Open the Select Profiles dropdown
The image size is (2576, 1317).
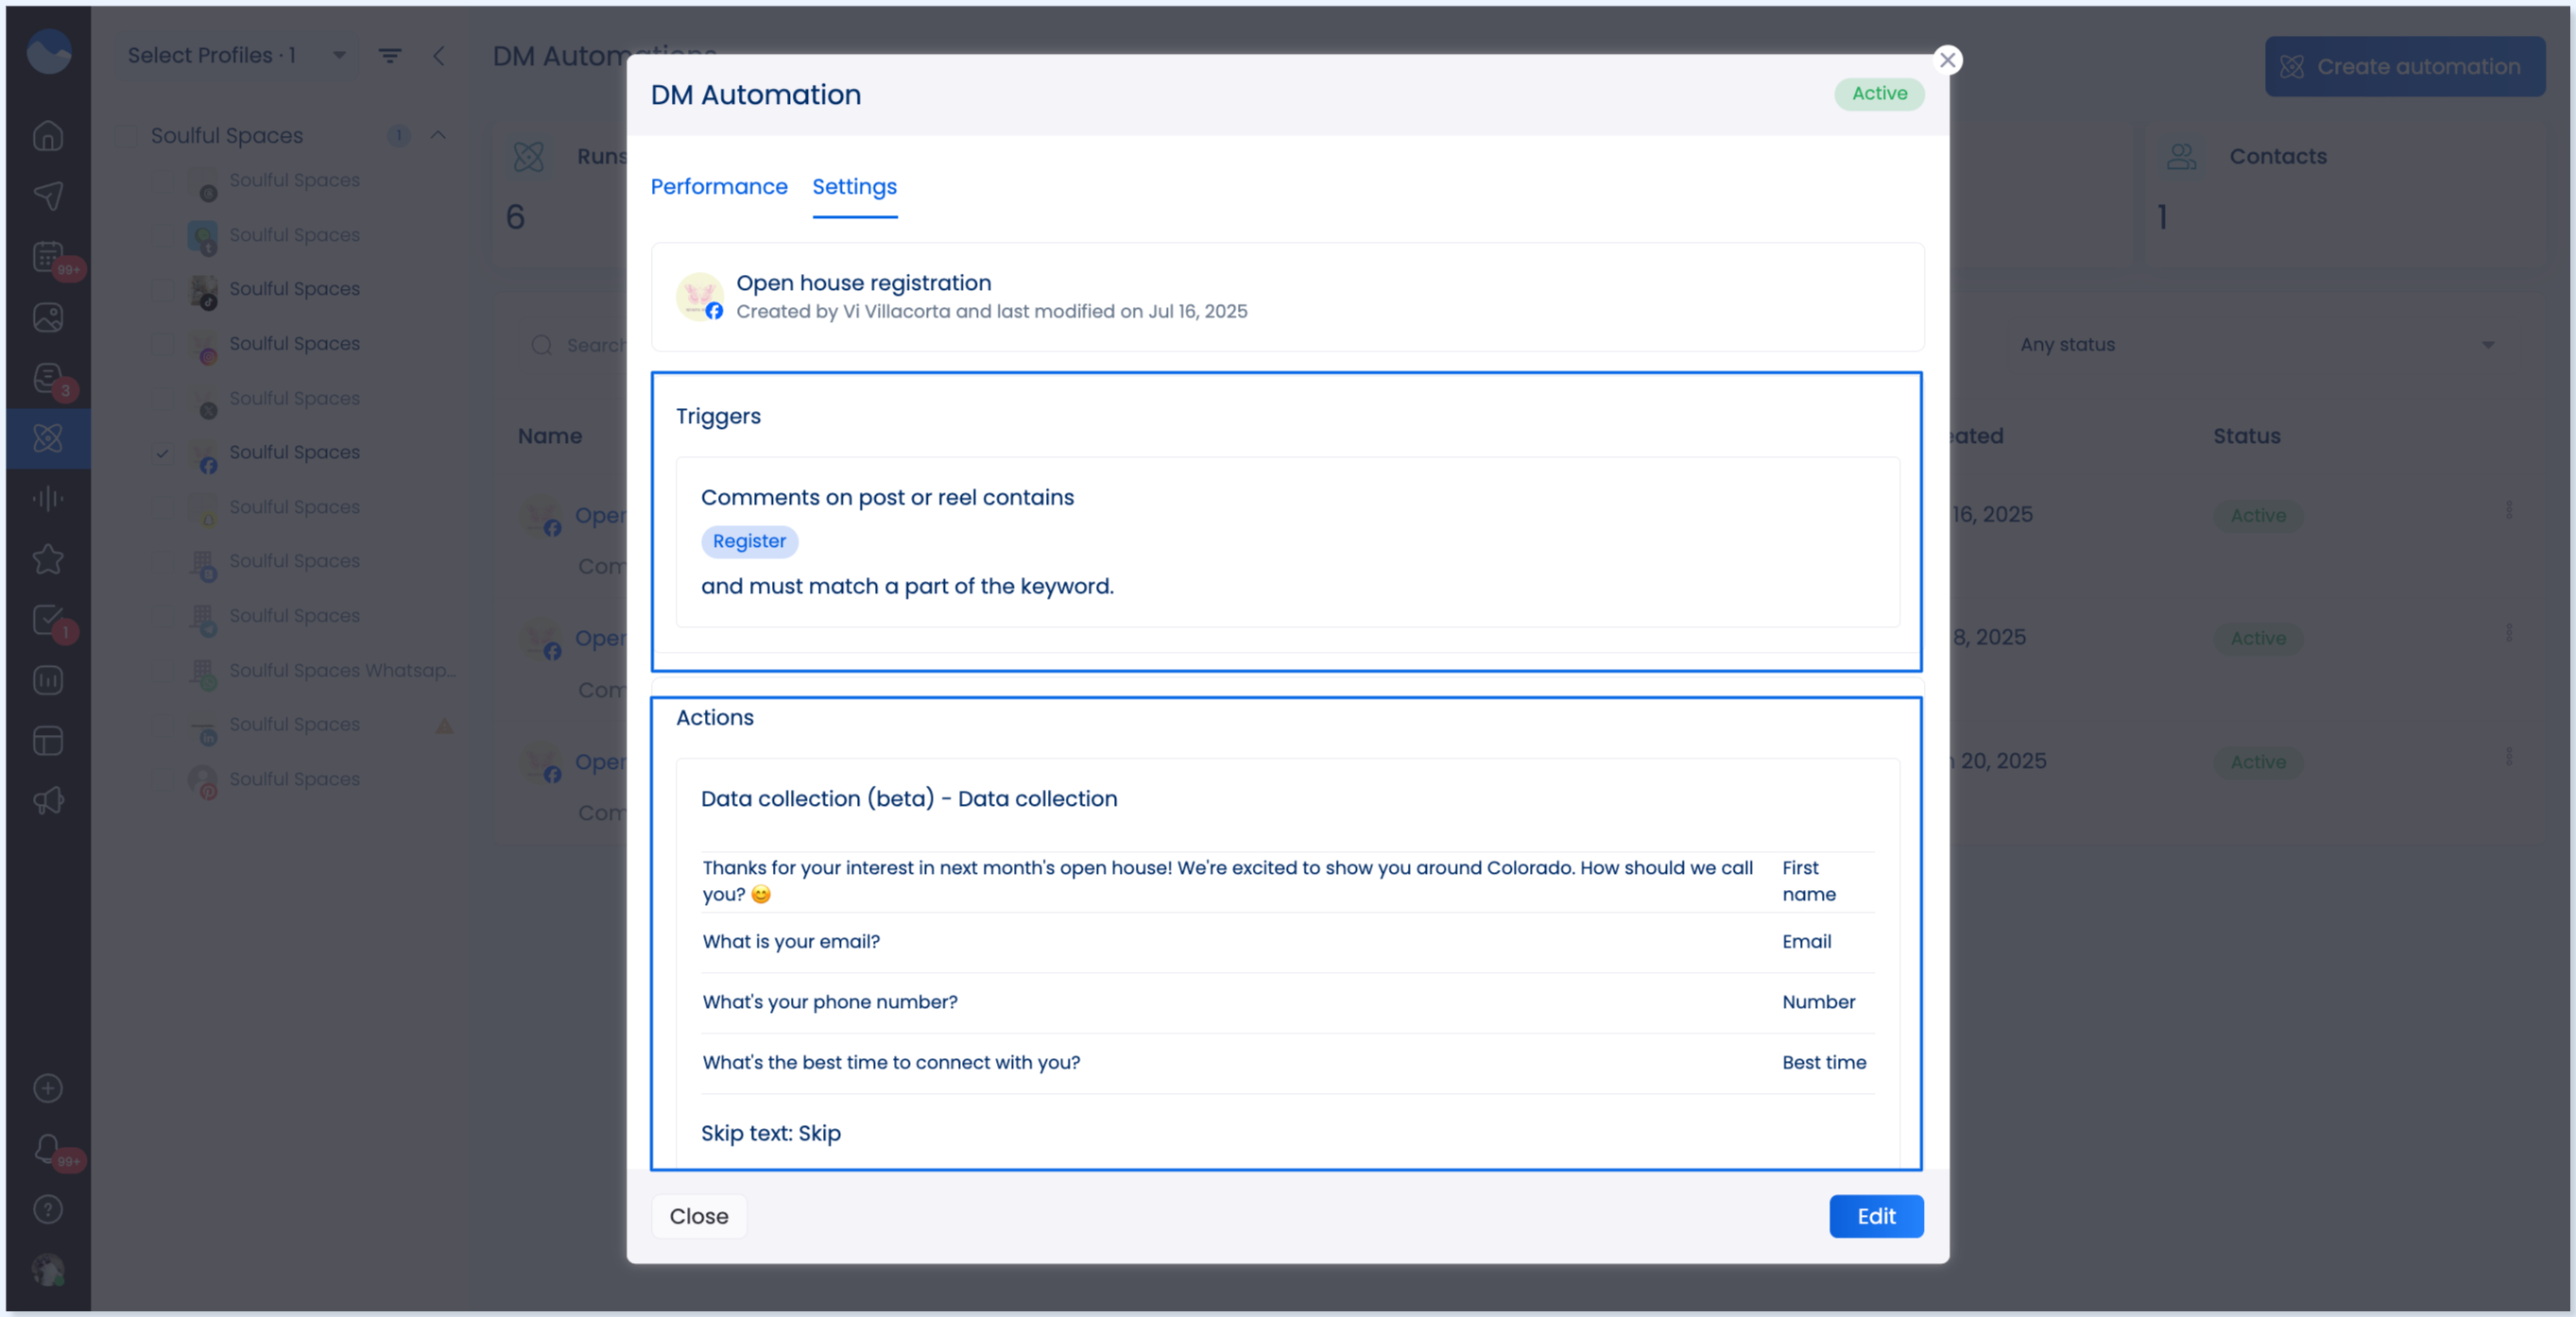click(238, 56)
